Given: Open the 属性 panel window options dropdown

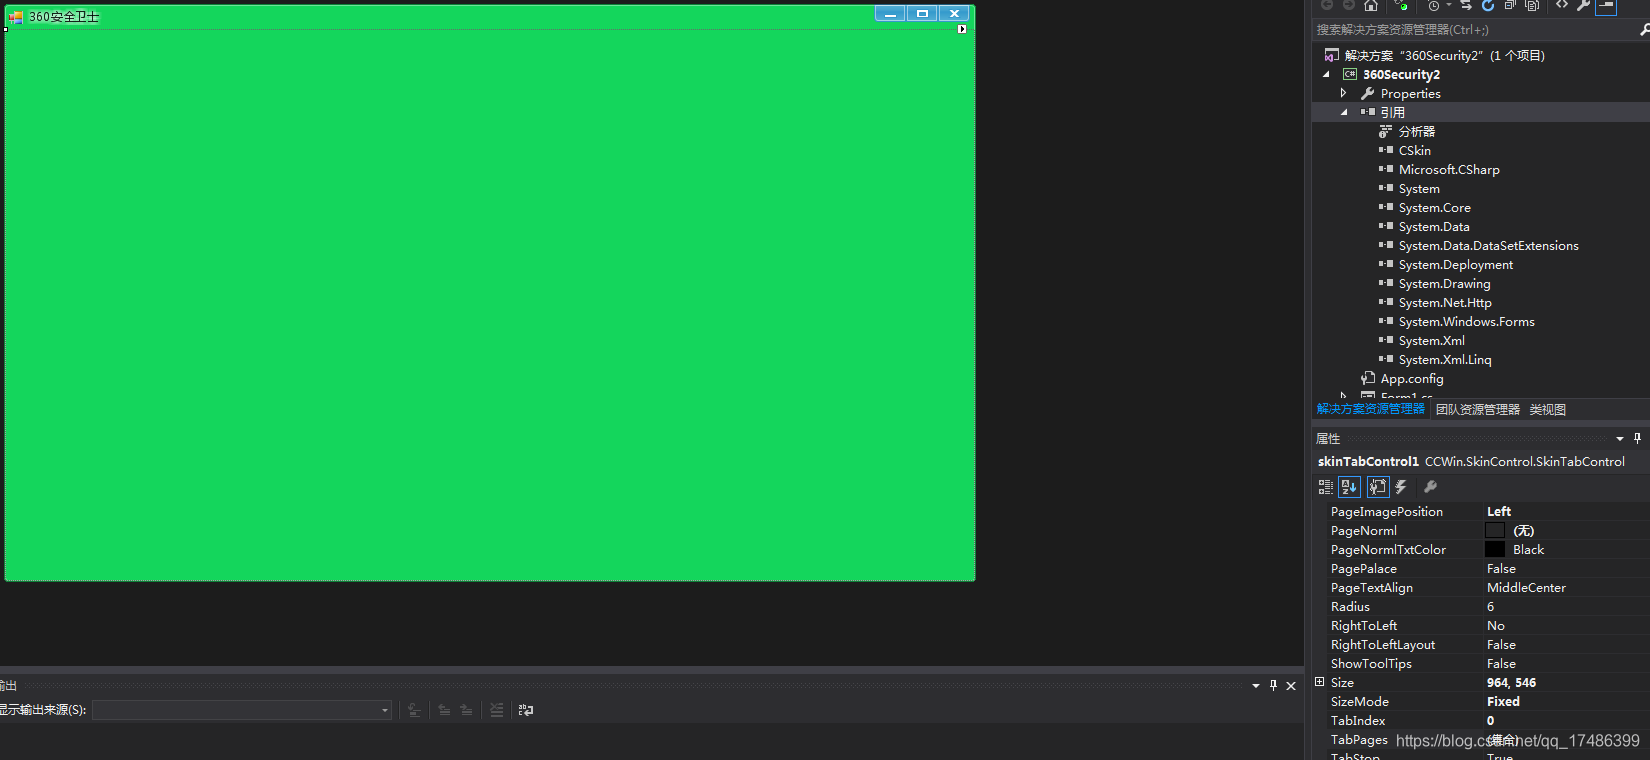Looking at the screenshot, I should point(1620,439).
